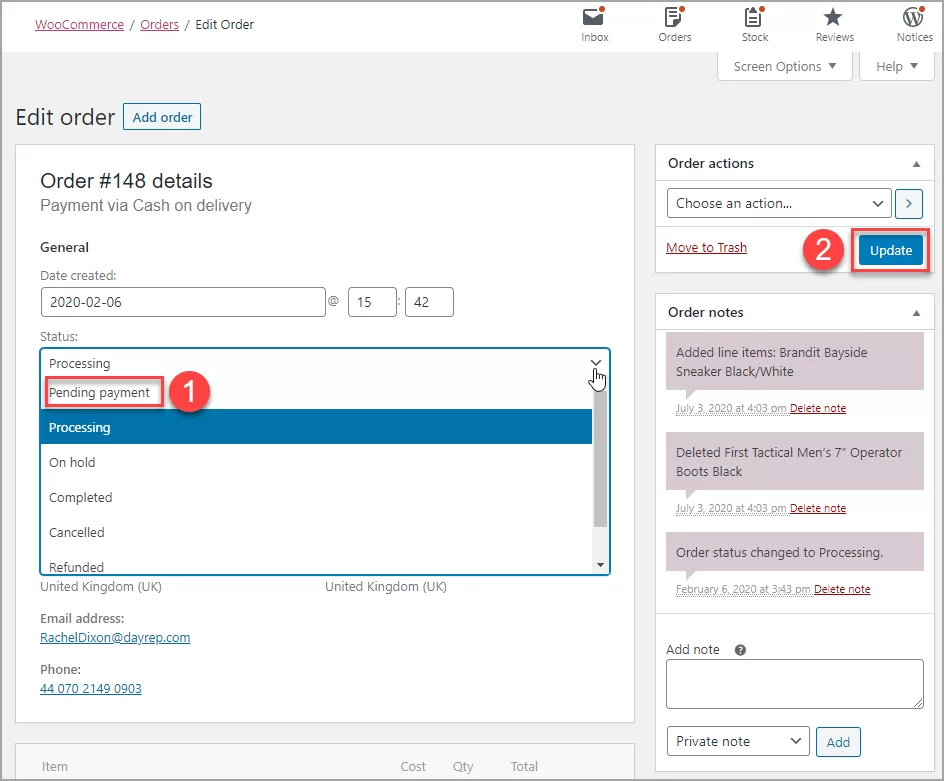Select the Reviews star icon
This screenshot has width=944, height=781.
(833, 18)
